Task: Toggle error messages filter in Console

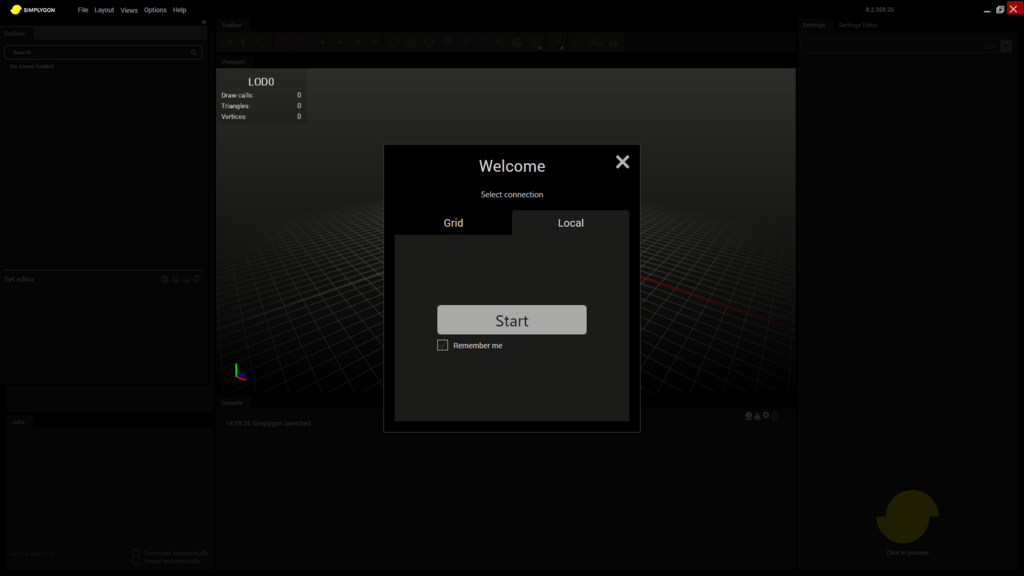Action: 766,416
